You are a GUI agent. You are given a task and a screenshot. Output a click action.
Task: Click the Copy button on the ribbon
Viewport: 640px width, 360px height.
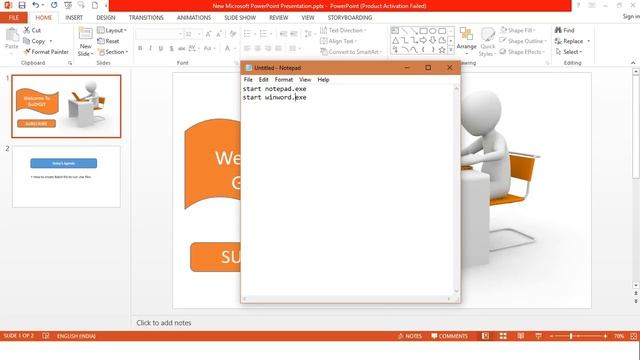point(34,41)
